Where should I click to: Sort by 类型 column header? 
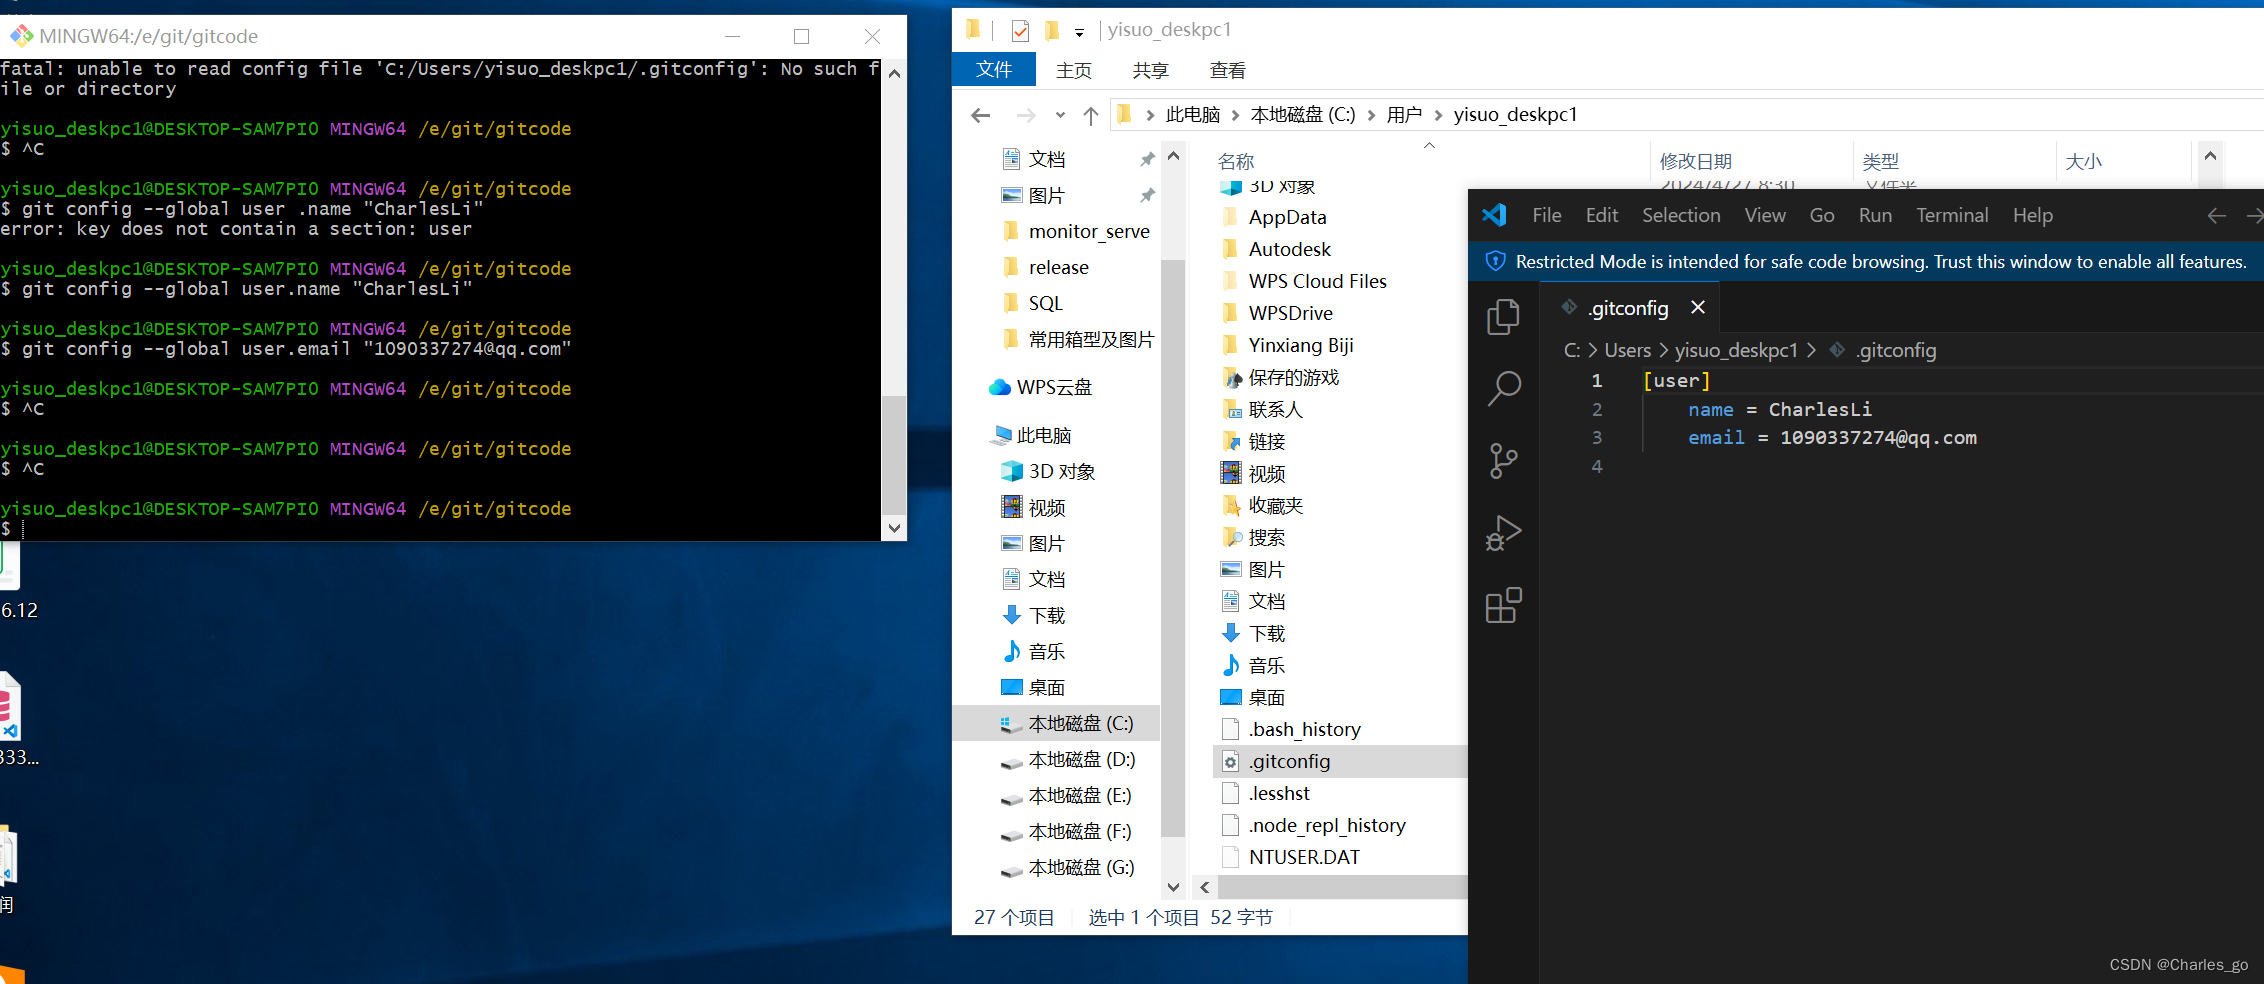pos(1880,161)
